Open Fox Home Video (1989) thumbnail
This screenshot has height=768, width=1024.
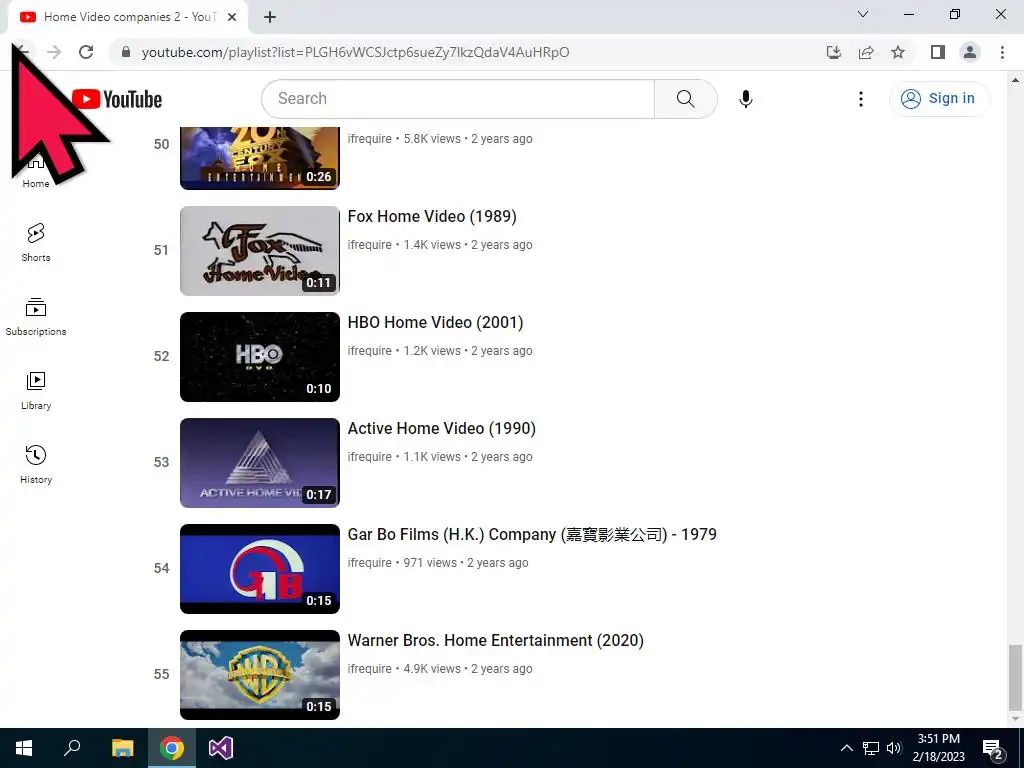[260, 251]
